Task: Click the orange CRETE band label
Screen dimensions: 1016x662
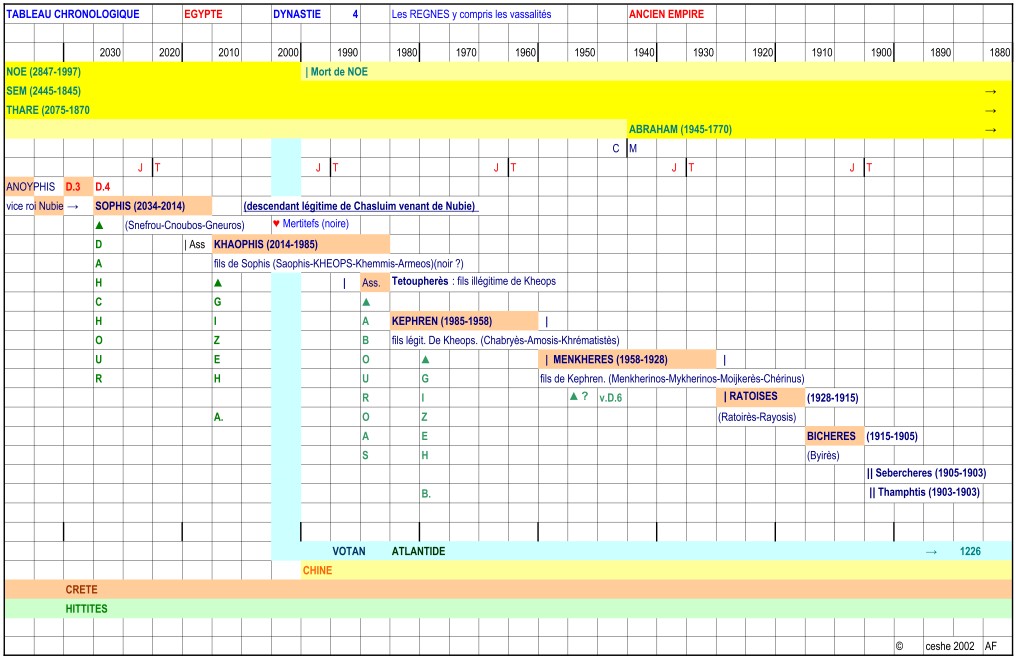Action: pos(81,590)
